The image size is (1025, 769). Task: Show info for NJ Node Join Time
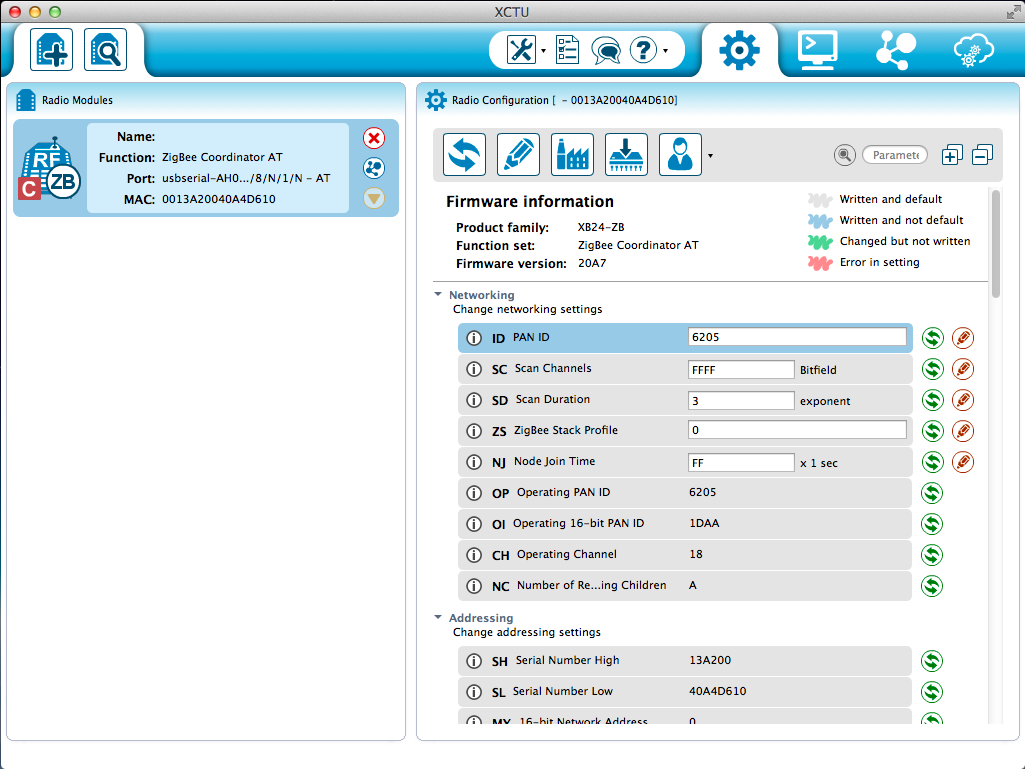pos(474,462)
